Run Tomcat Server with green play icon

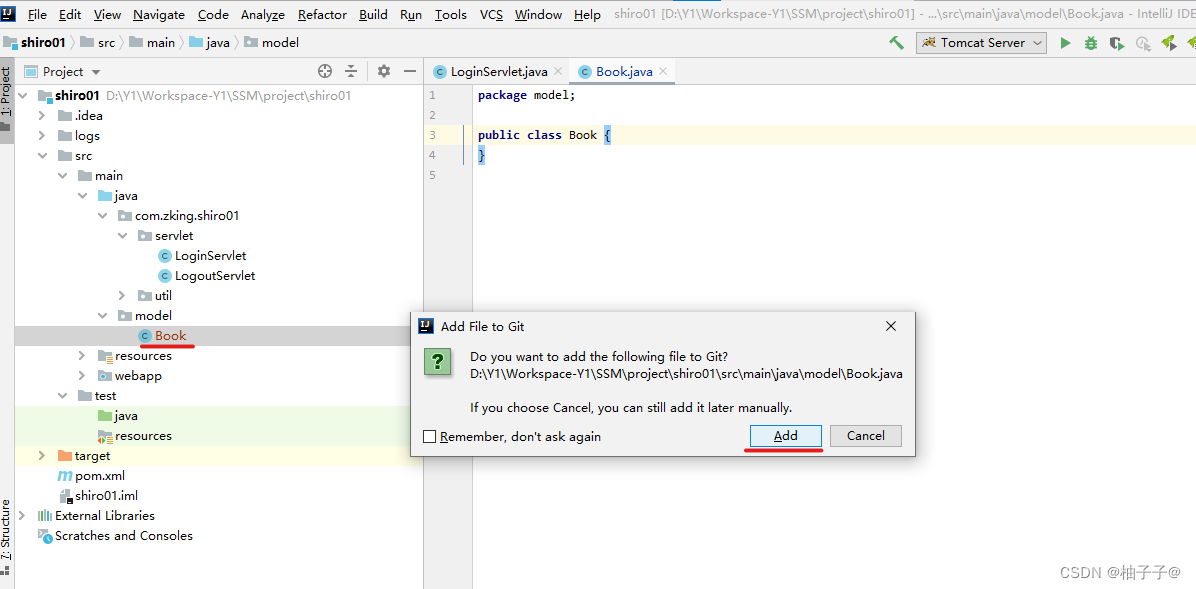[1066, 43]
